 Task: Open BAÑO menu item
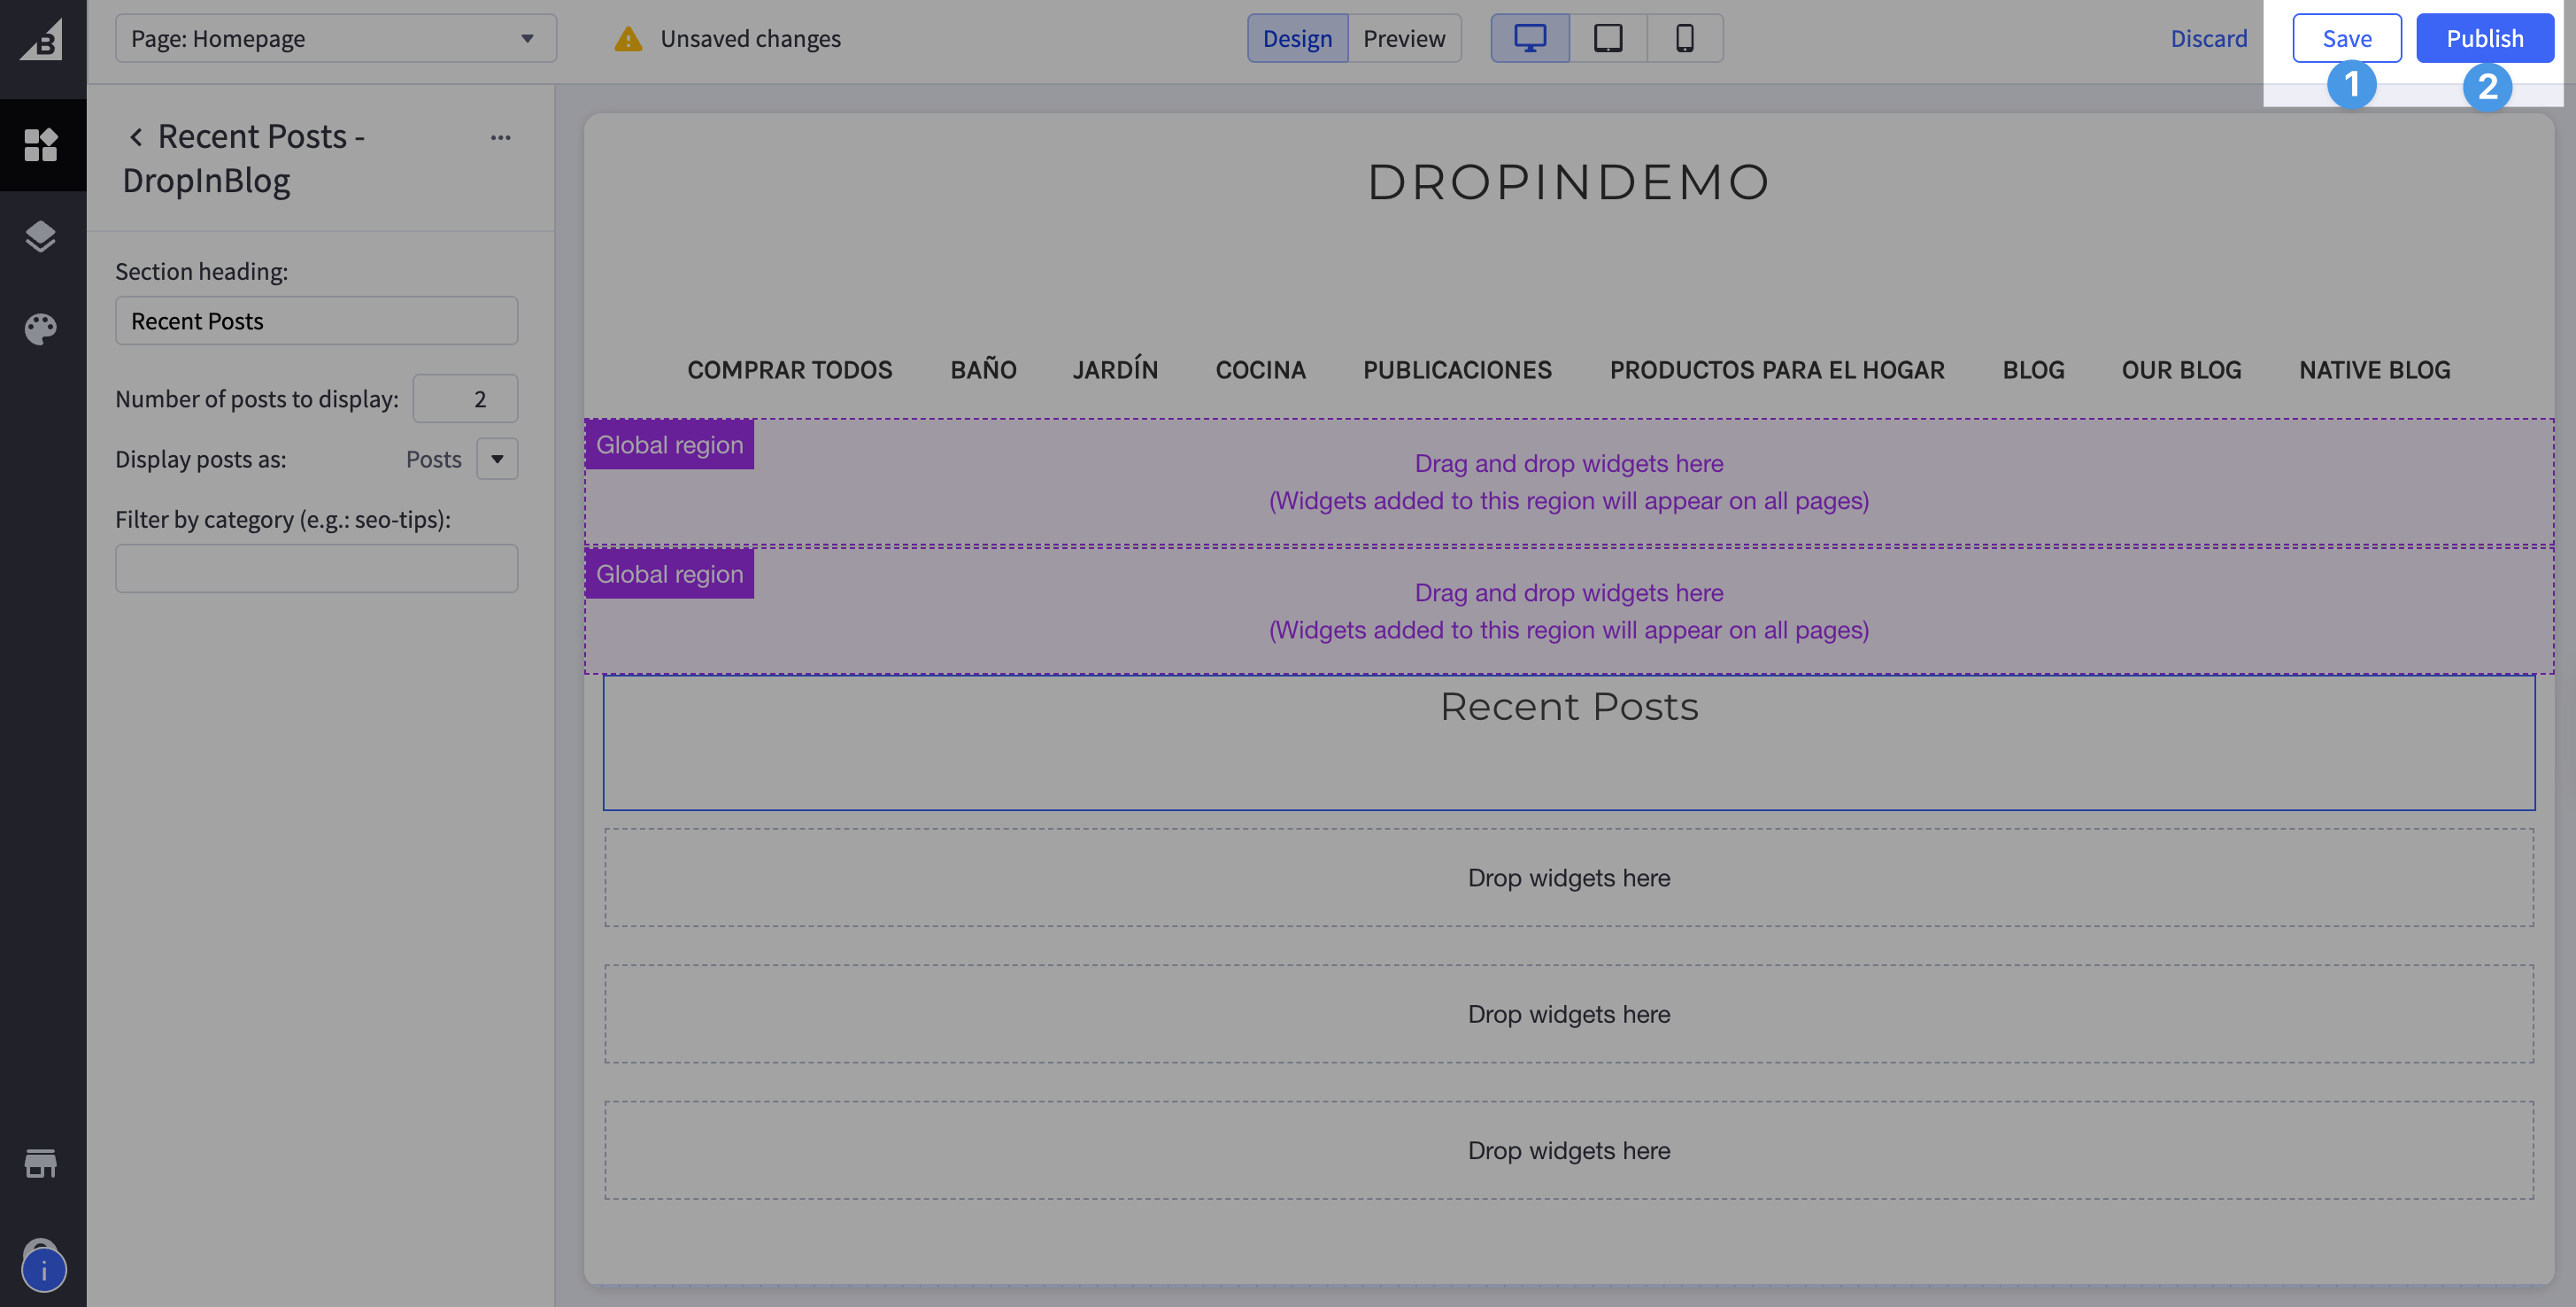pos(984,371)
